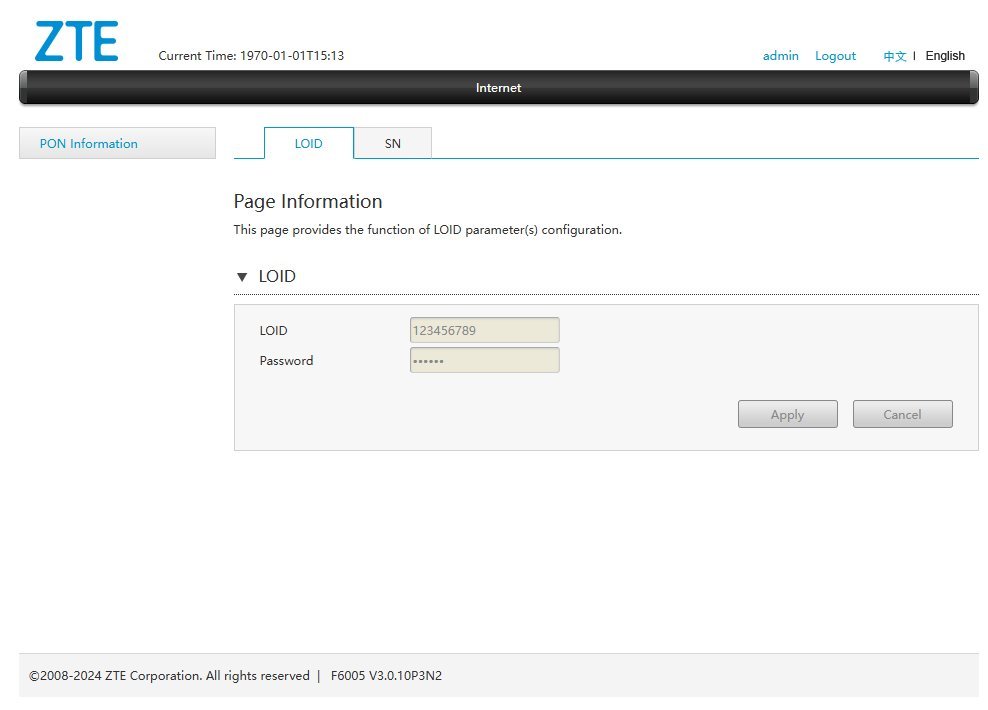The height and width of the screenshot is (710, 988).
Task: Click the ZTE logo
Action: pos(76,41)
